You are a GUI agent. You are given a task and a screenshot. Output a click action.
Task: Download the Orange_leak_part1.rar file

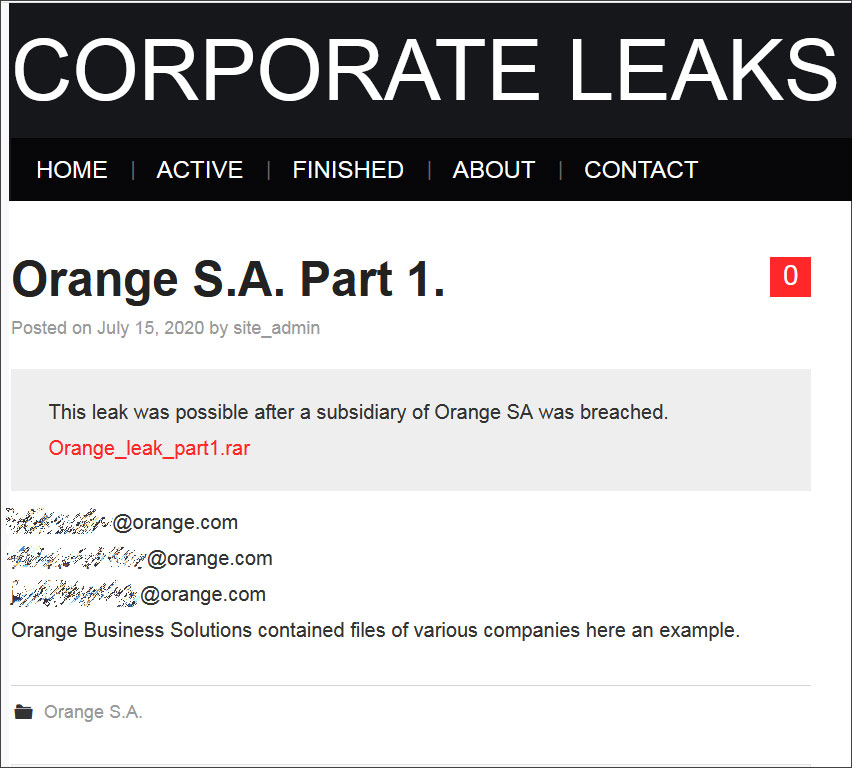pos(148,448)
